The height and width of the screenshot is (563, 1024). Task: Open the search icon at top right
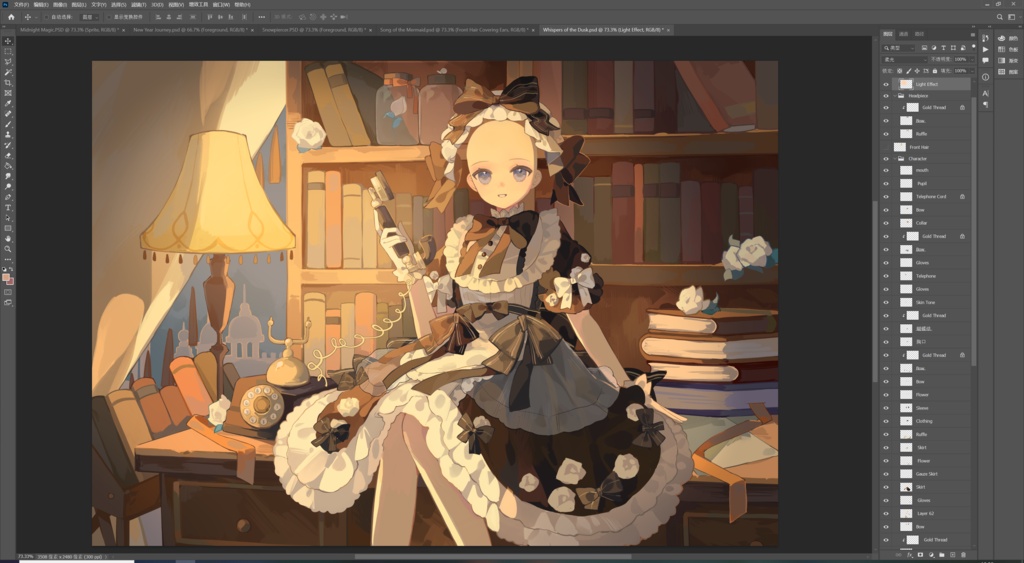click(1000, 17)
